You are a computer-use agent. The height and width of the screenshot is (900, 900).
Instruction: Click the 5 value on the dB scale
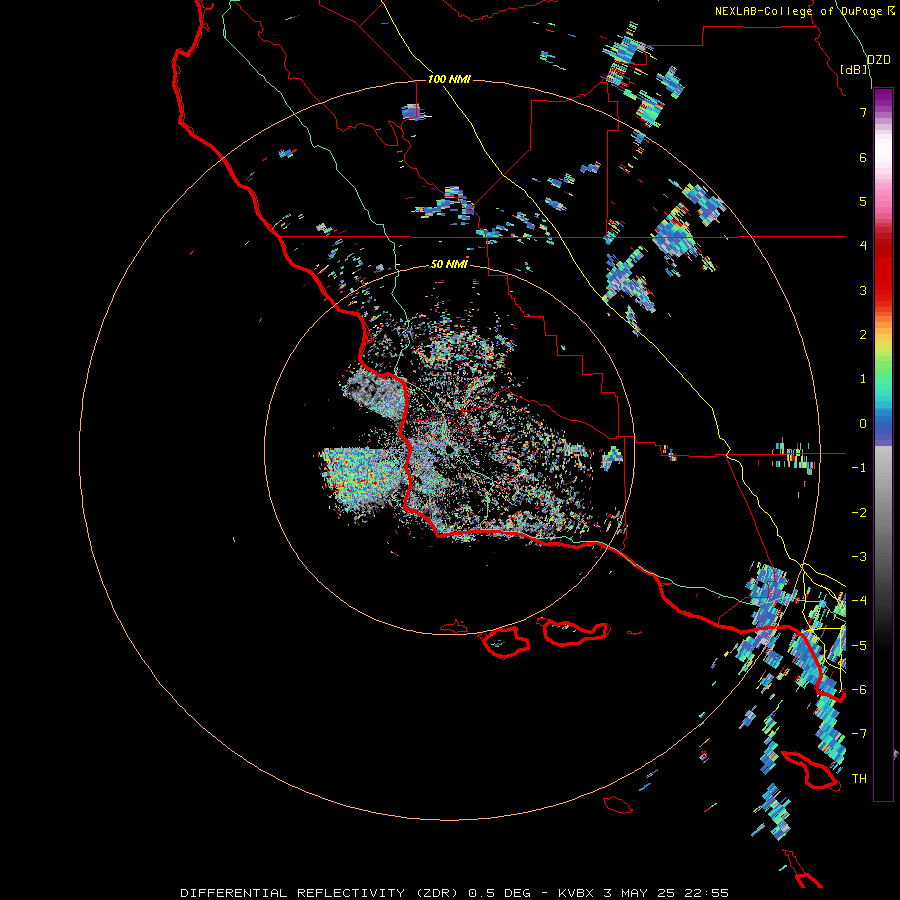coord(863,201)
